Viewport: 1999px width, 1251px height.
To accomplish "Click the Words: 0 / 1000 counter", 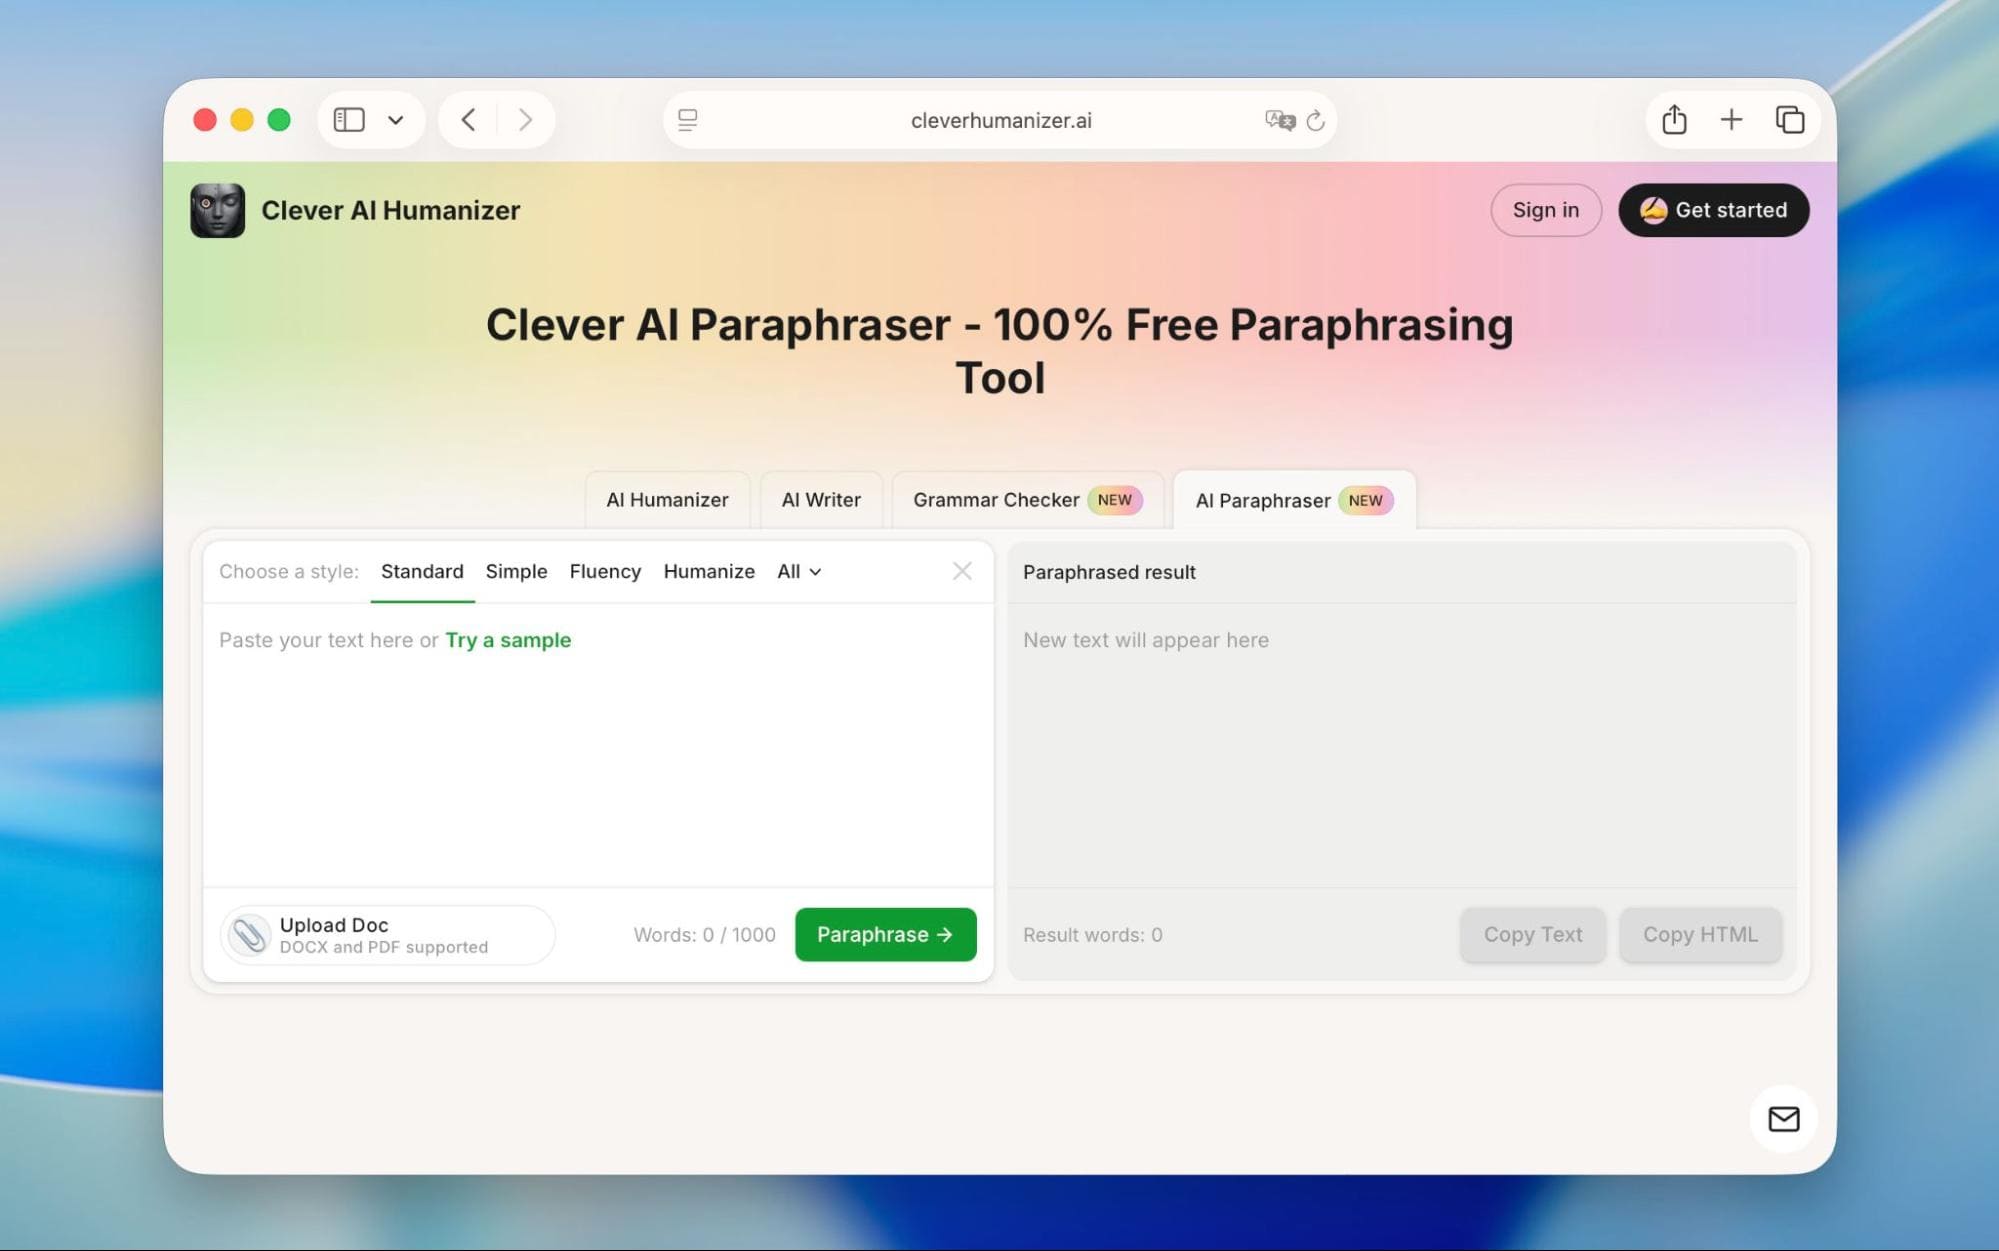I will (704, 935).
